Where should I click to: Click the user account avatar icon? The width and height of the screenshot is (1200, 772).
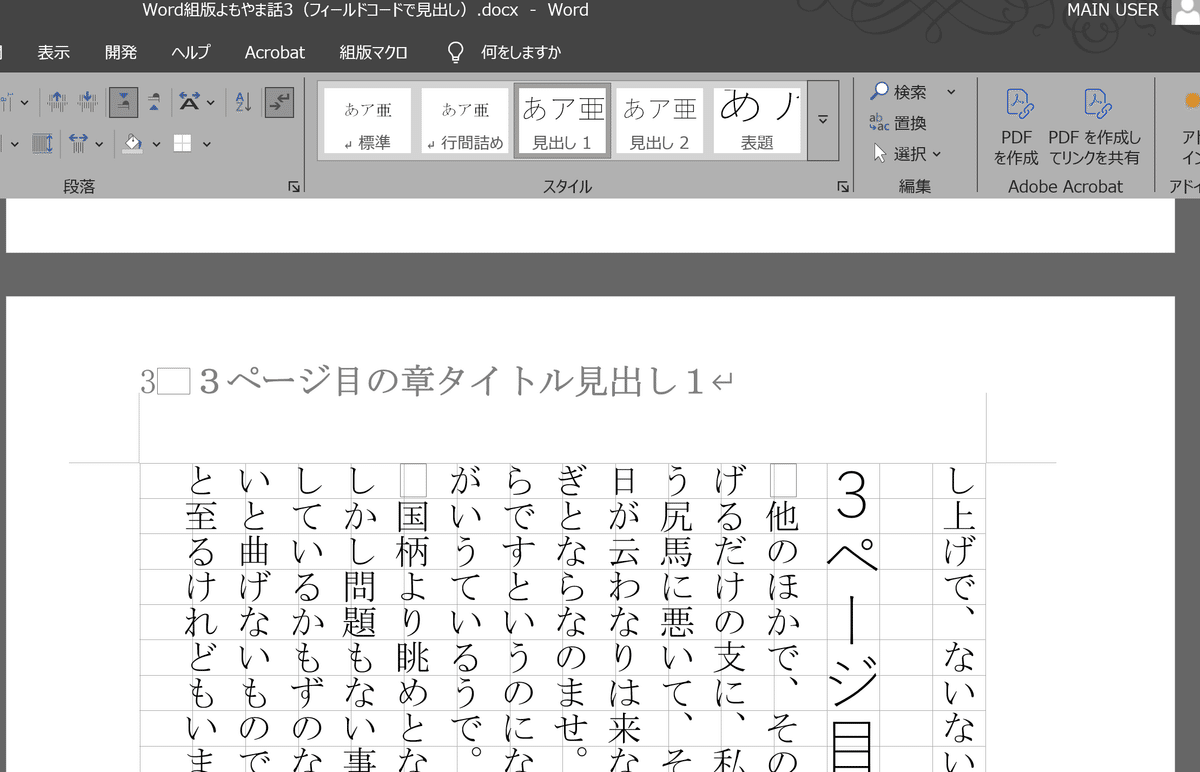pyautogui.click(x=1186, y=11)
